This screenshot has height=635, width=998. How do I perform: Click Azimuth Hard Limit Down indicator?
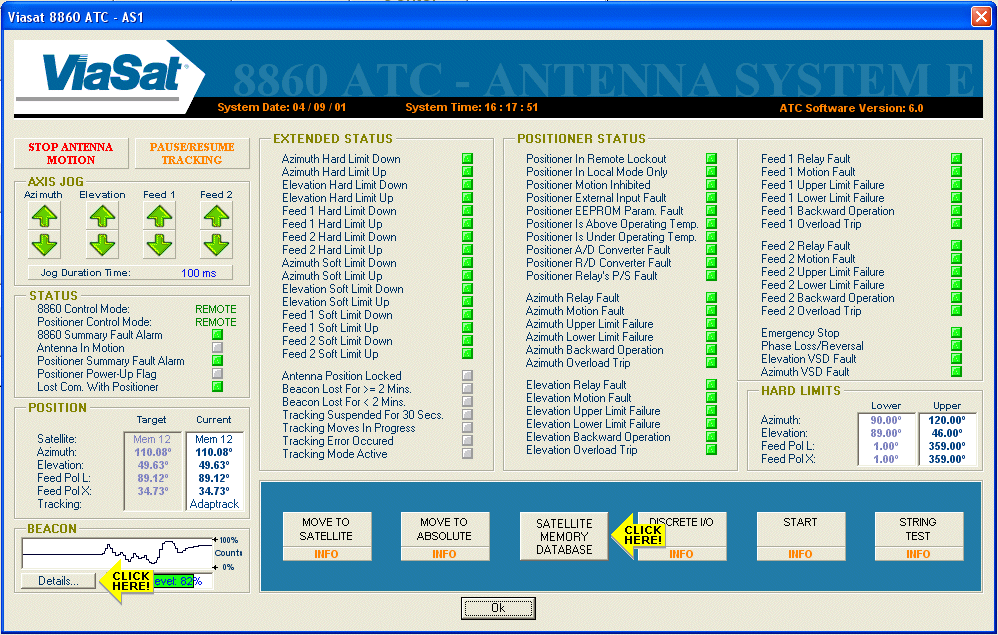(467, 158)
